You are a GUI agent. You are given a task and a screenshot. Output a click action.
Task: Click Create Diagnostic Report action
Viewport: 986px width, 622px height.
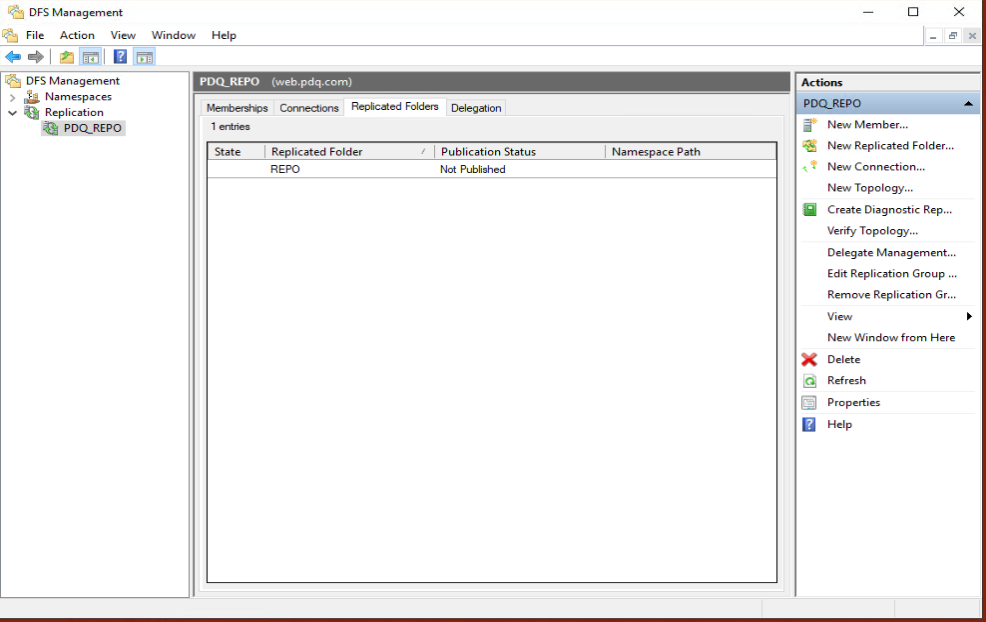pyautogui.click(x=889, y=209)
